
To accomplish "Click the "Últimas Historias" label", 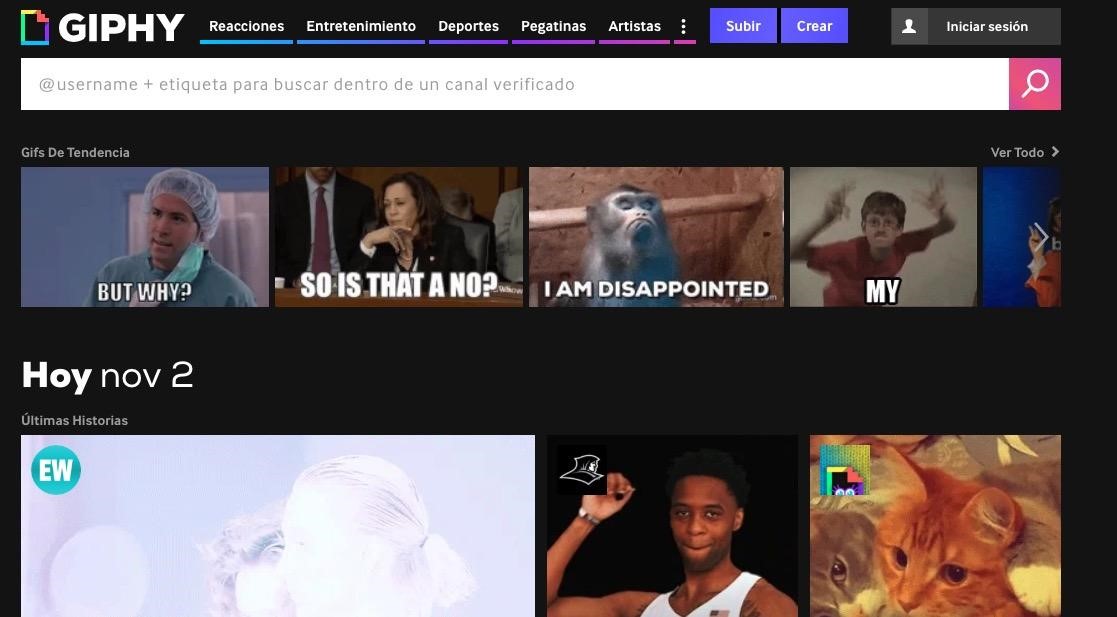I will (x=75, y=420).
